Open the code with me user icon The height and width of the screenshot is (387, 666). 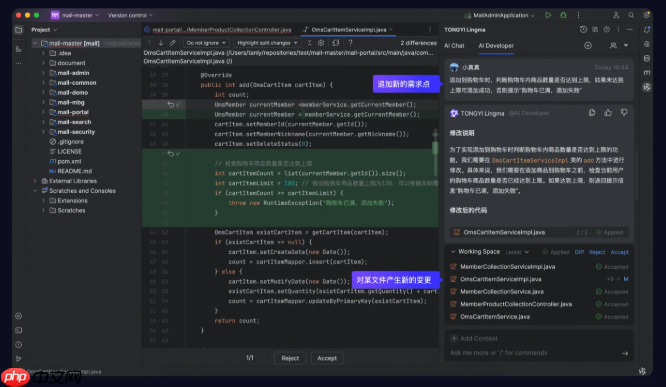616,15
